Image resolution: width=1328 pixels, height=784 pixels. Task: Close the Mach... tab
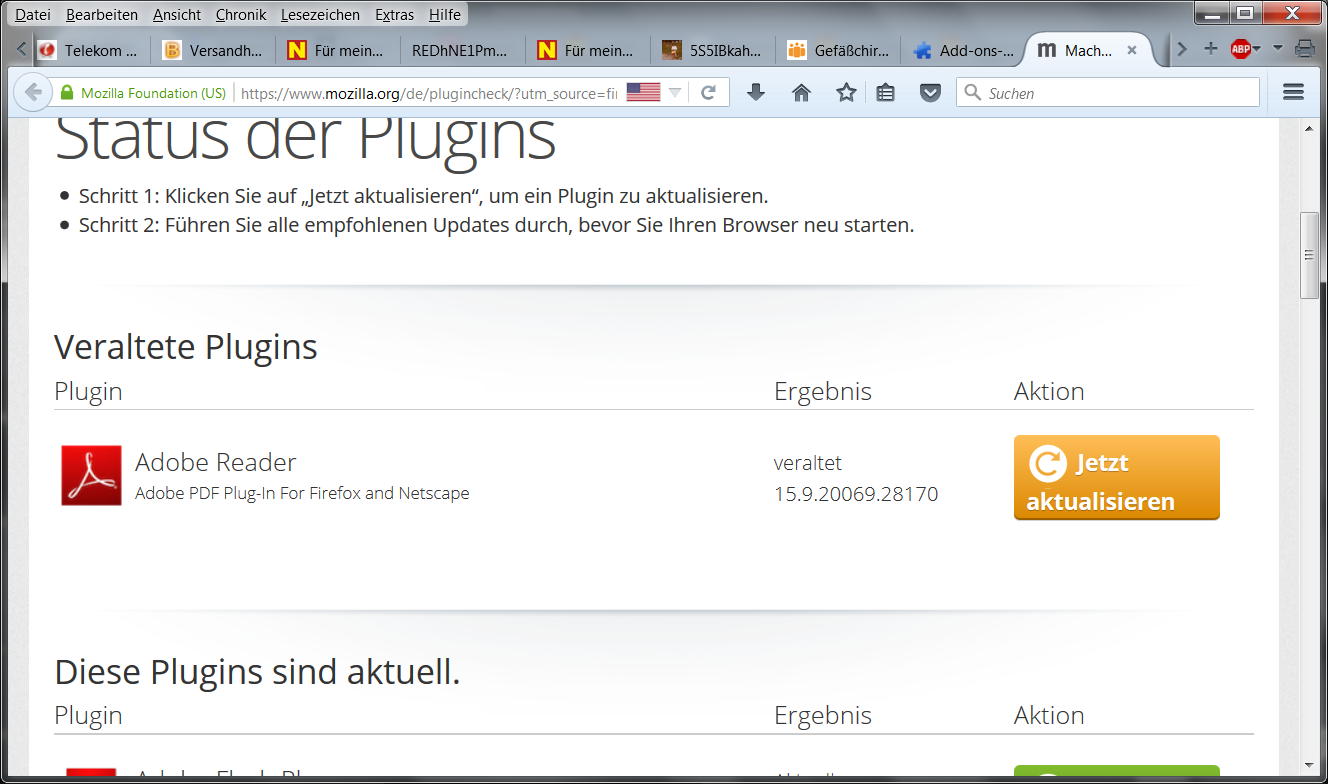coord(1132,50)
